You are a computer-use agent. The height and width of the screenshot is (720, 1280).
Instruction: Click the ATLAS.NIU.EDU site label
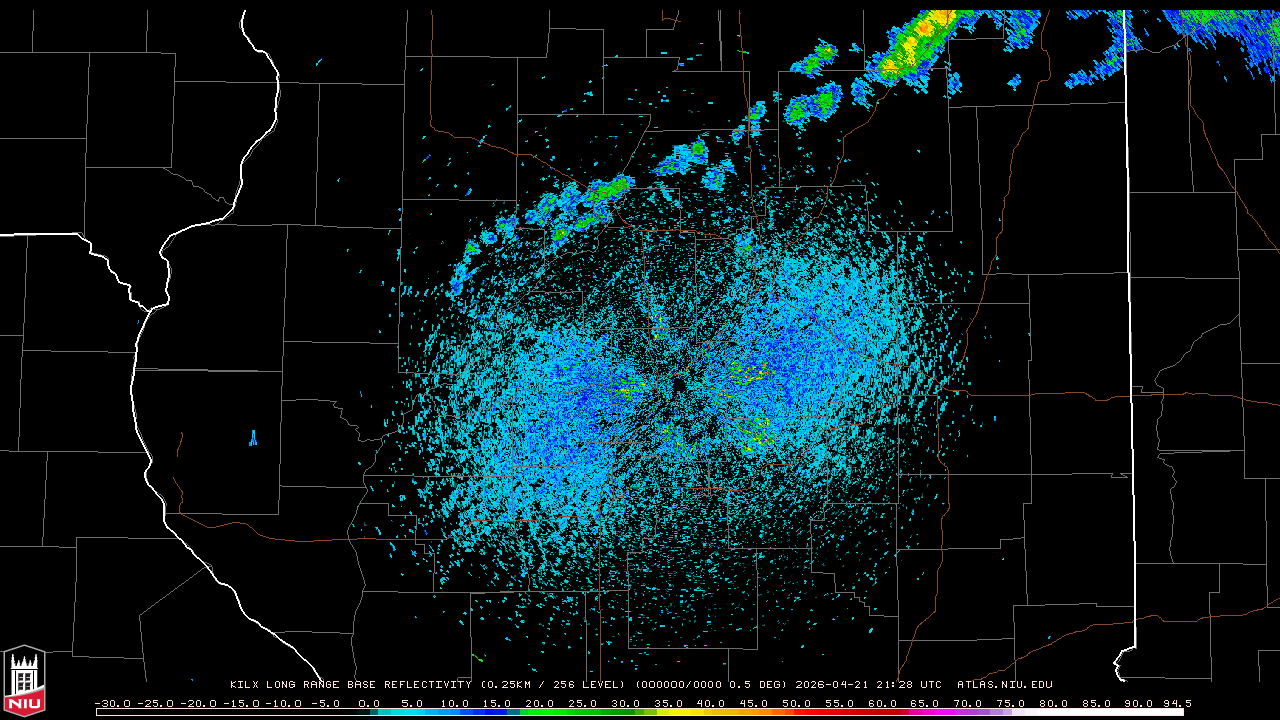[x=1004, y=685]
